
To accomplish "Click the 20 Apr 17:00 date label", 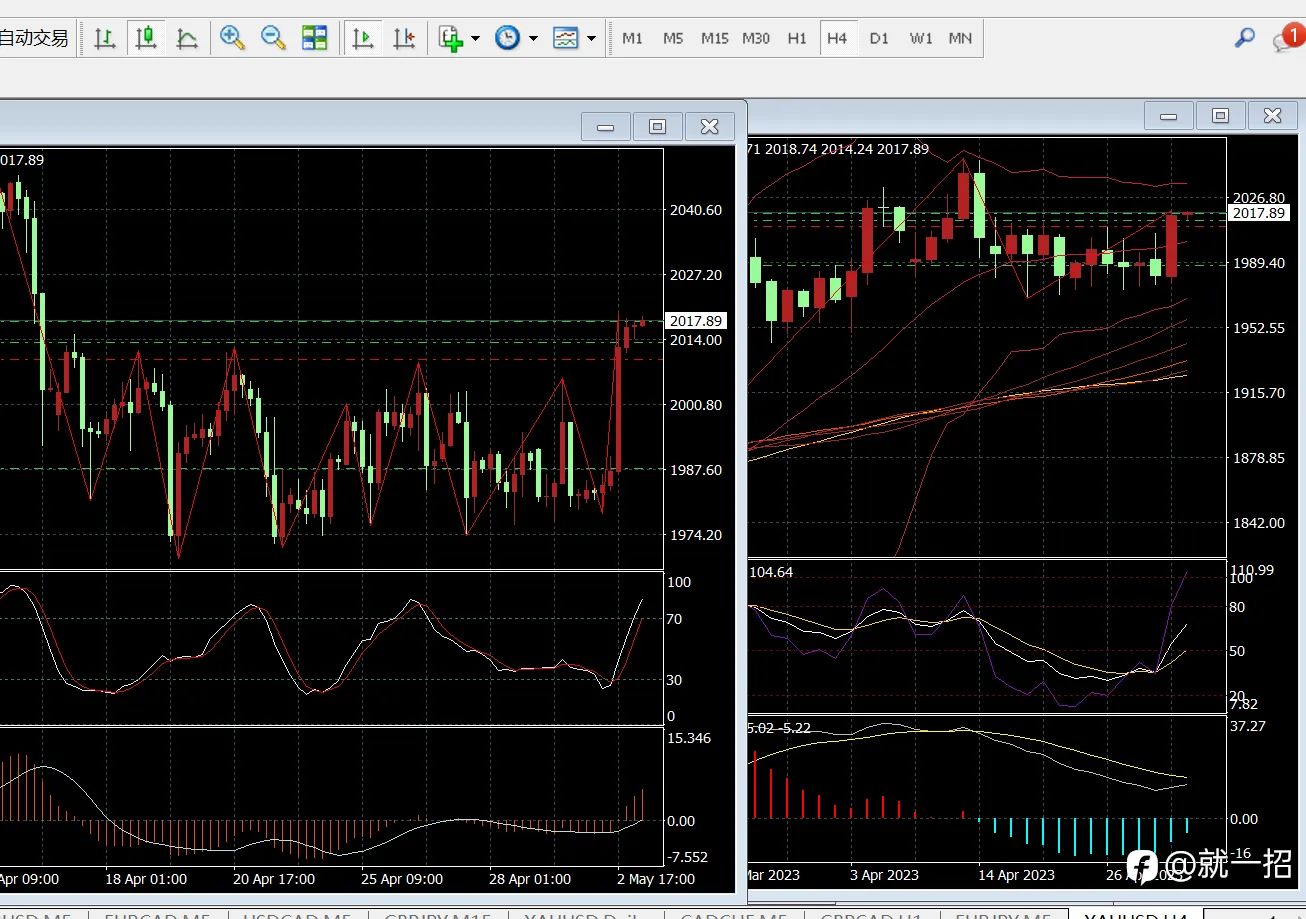I will click(x=274, y=879).
